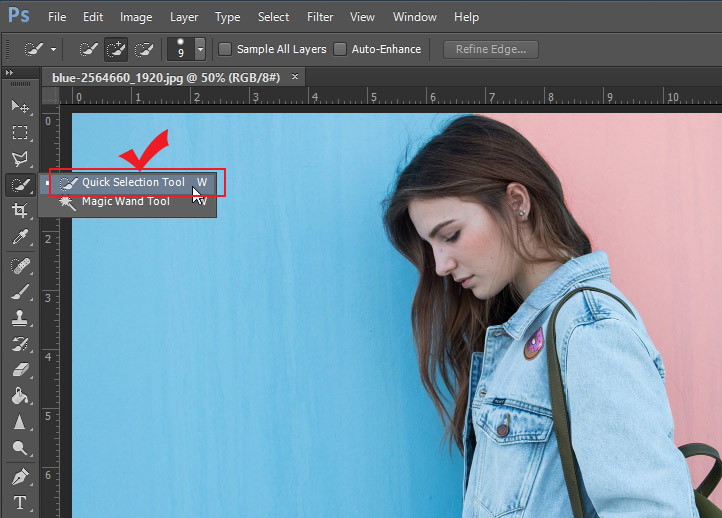Viewport: 722px width, 518px height.
Task: Enable Sample All Layers checkbox
Action: (225, 49)
